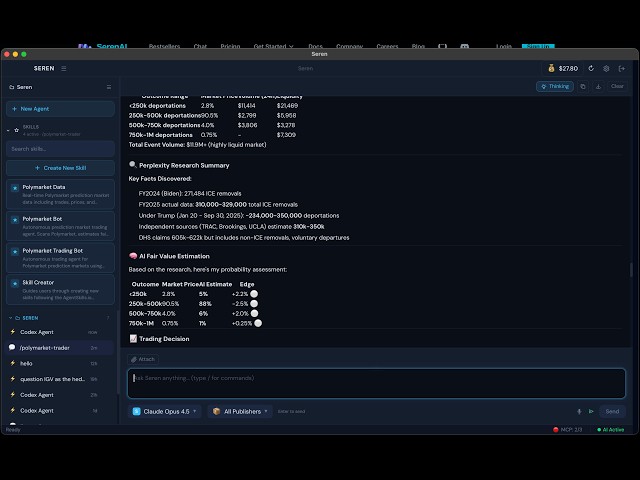Open the Codex Agent conversation marked now

[x=59, y=332]
